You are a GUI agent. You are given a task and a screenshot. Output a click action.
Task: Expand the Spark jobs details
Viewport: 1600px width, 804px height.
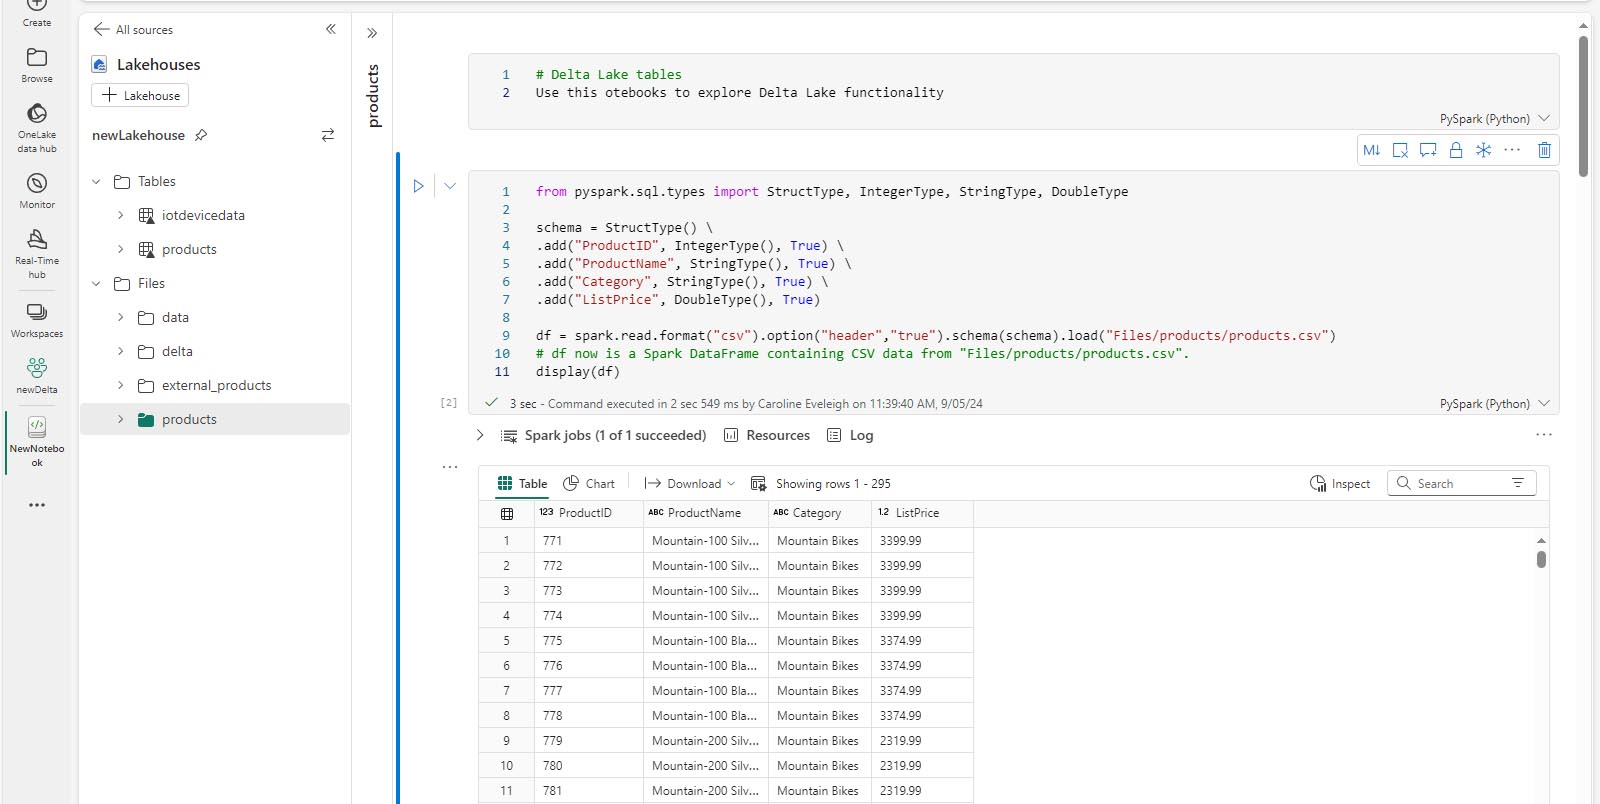coord(480,435)
